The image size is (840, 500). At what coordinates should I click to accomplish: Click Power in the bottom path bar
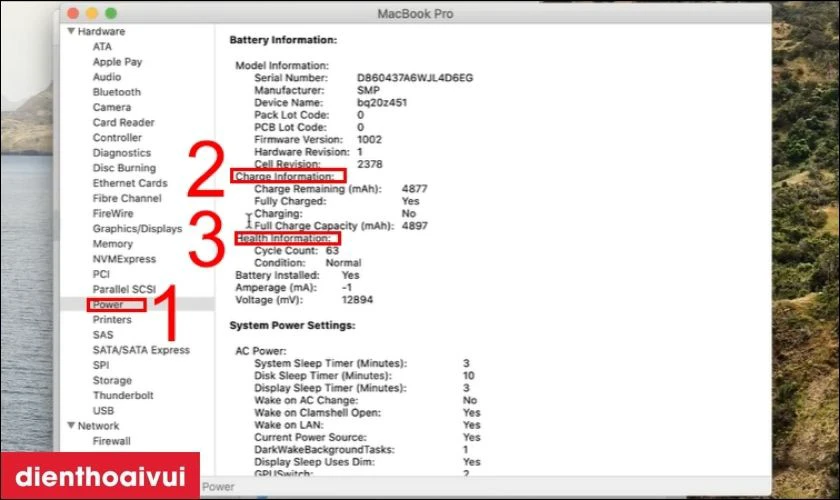point(218,487)
